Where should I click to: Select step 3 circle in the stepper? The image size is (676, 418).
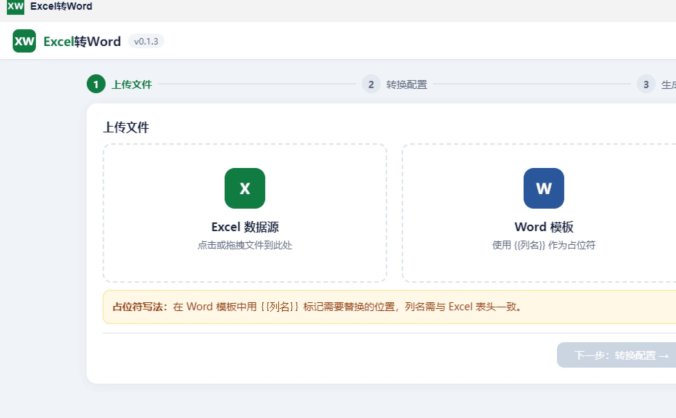[646, 84]
